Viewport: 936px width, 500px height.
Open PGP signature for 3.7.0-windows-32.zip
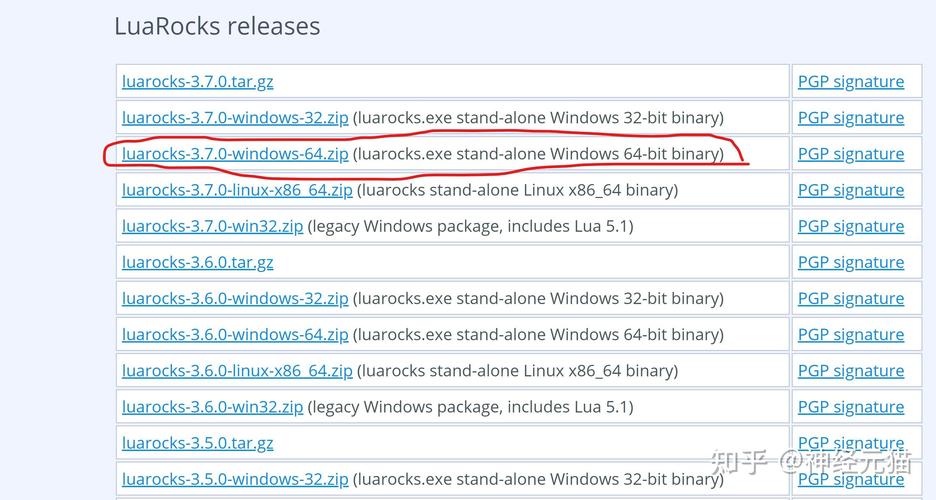click(x=851, y=118)
